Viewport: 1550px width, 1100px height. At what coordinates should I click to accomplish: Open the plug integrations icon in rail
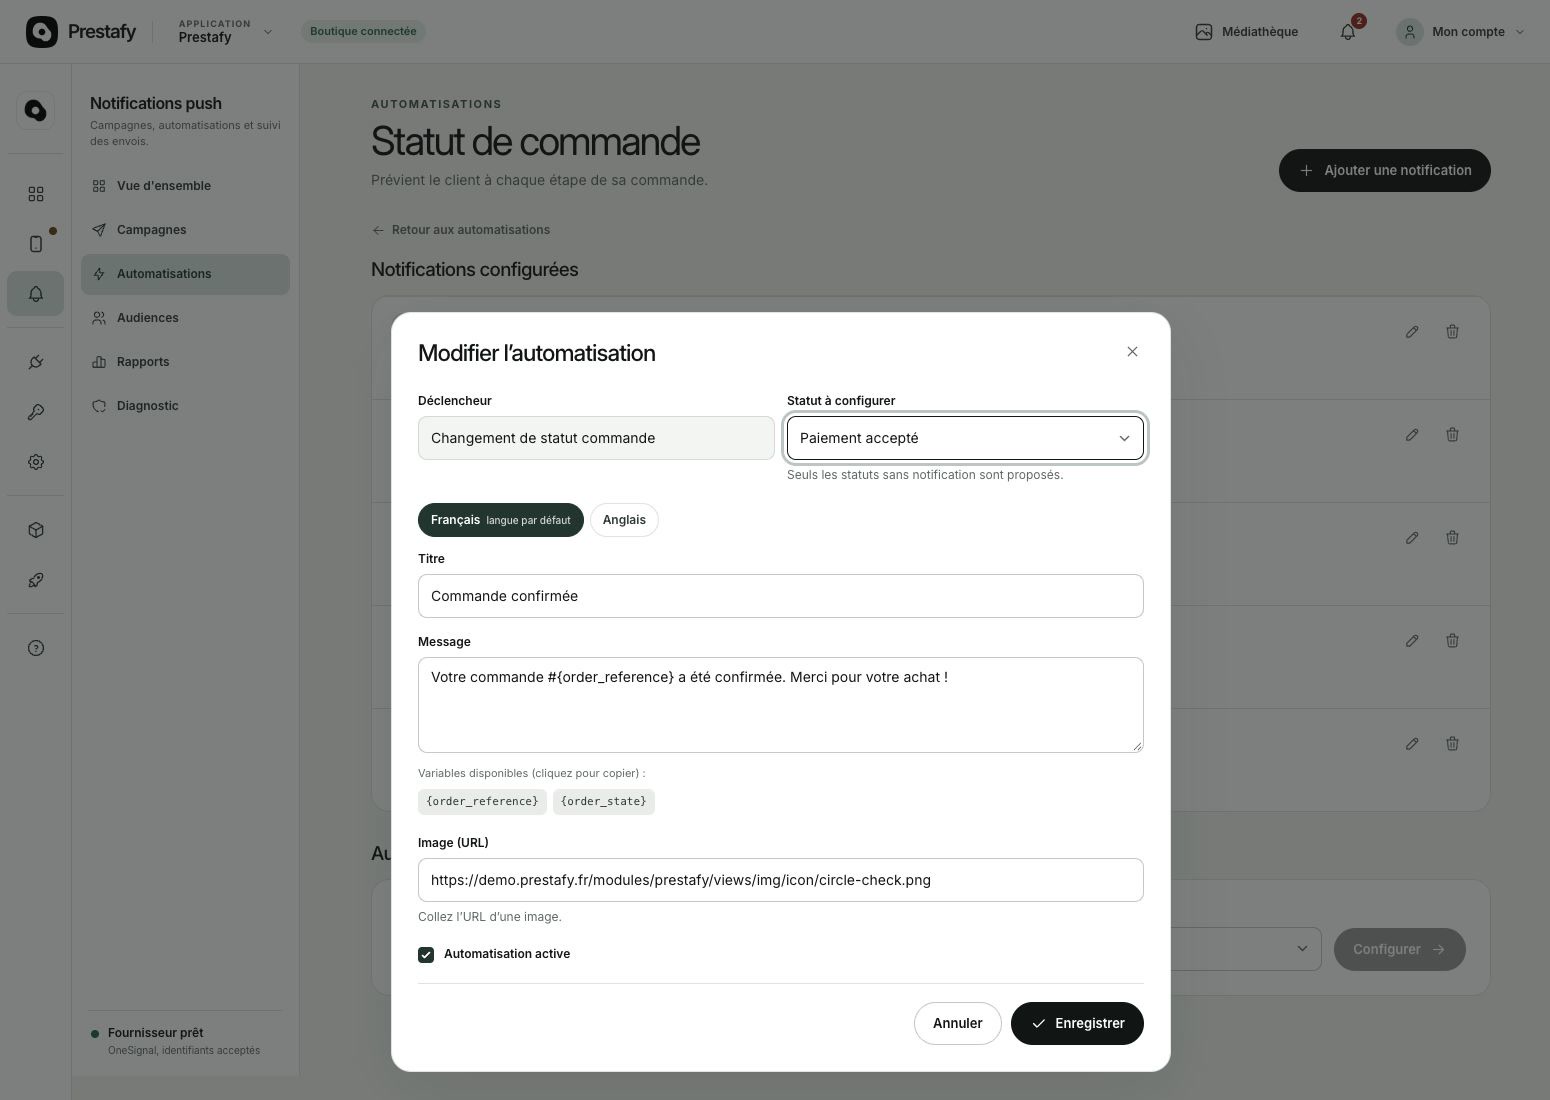click(x=36, y=362)
